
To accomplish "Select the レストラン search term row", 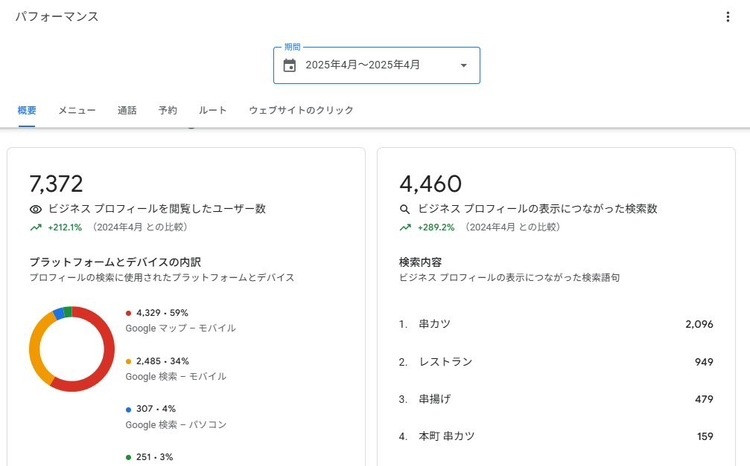I will click(x=556, y=361).
